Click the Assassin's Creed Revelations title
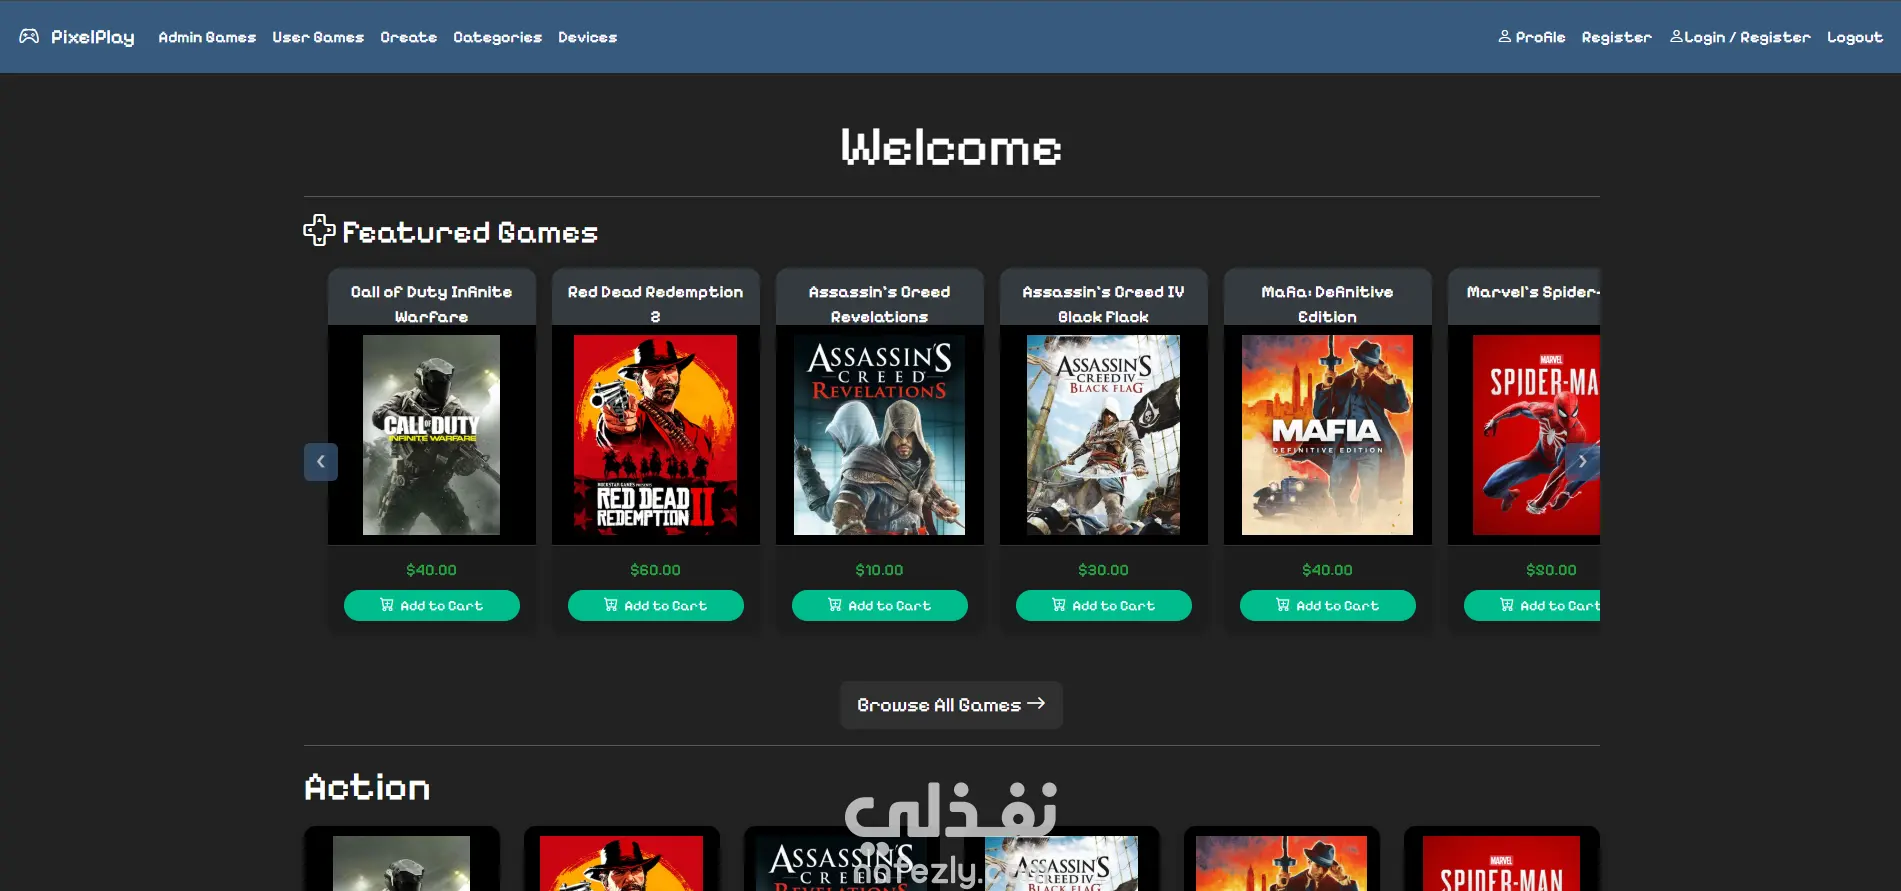1901x891 pixels. pos(879,304)
